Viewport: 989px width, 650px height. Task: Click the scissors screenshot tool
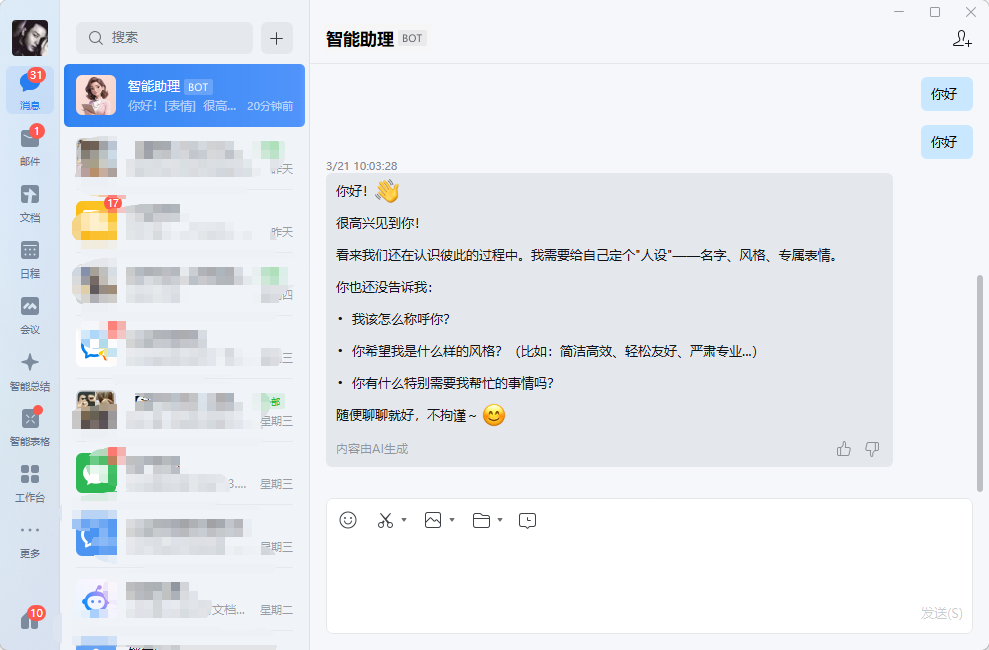click(385, 520)
